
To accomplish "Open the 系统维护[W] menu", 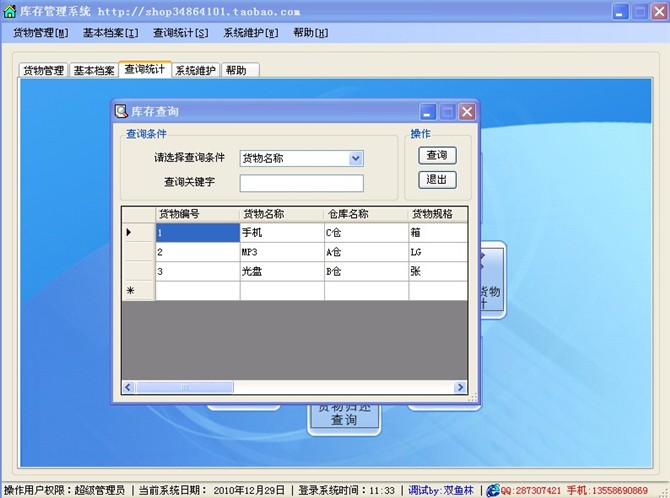I will click(x=251, y=33).
